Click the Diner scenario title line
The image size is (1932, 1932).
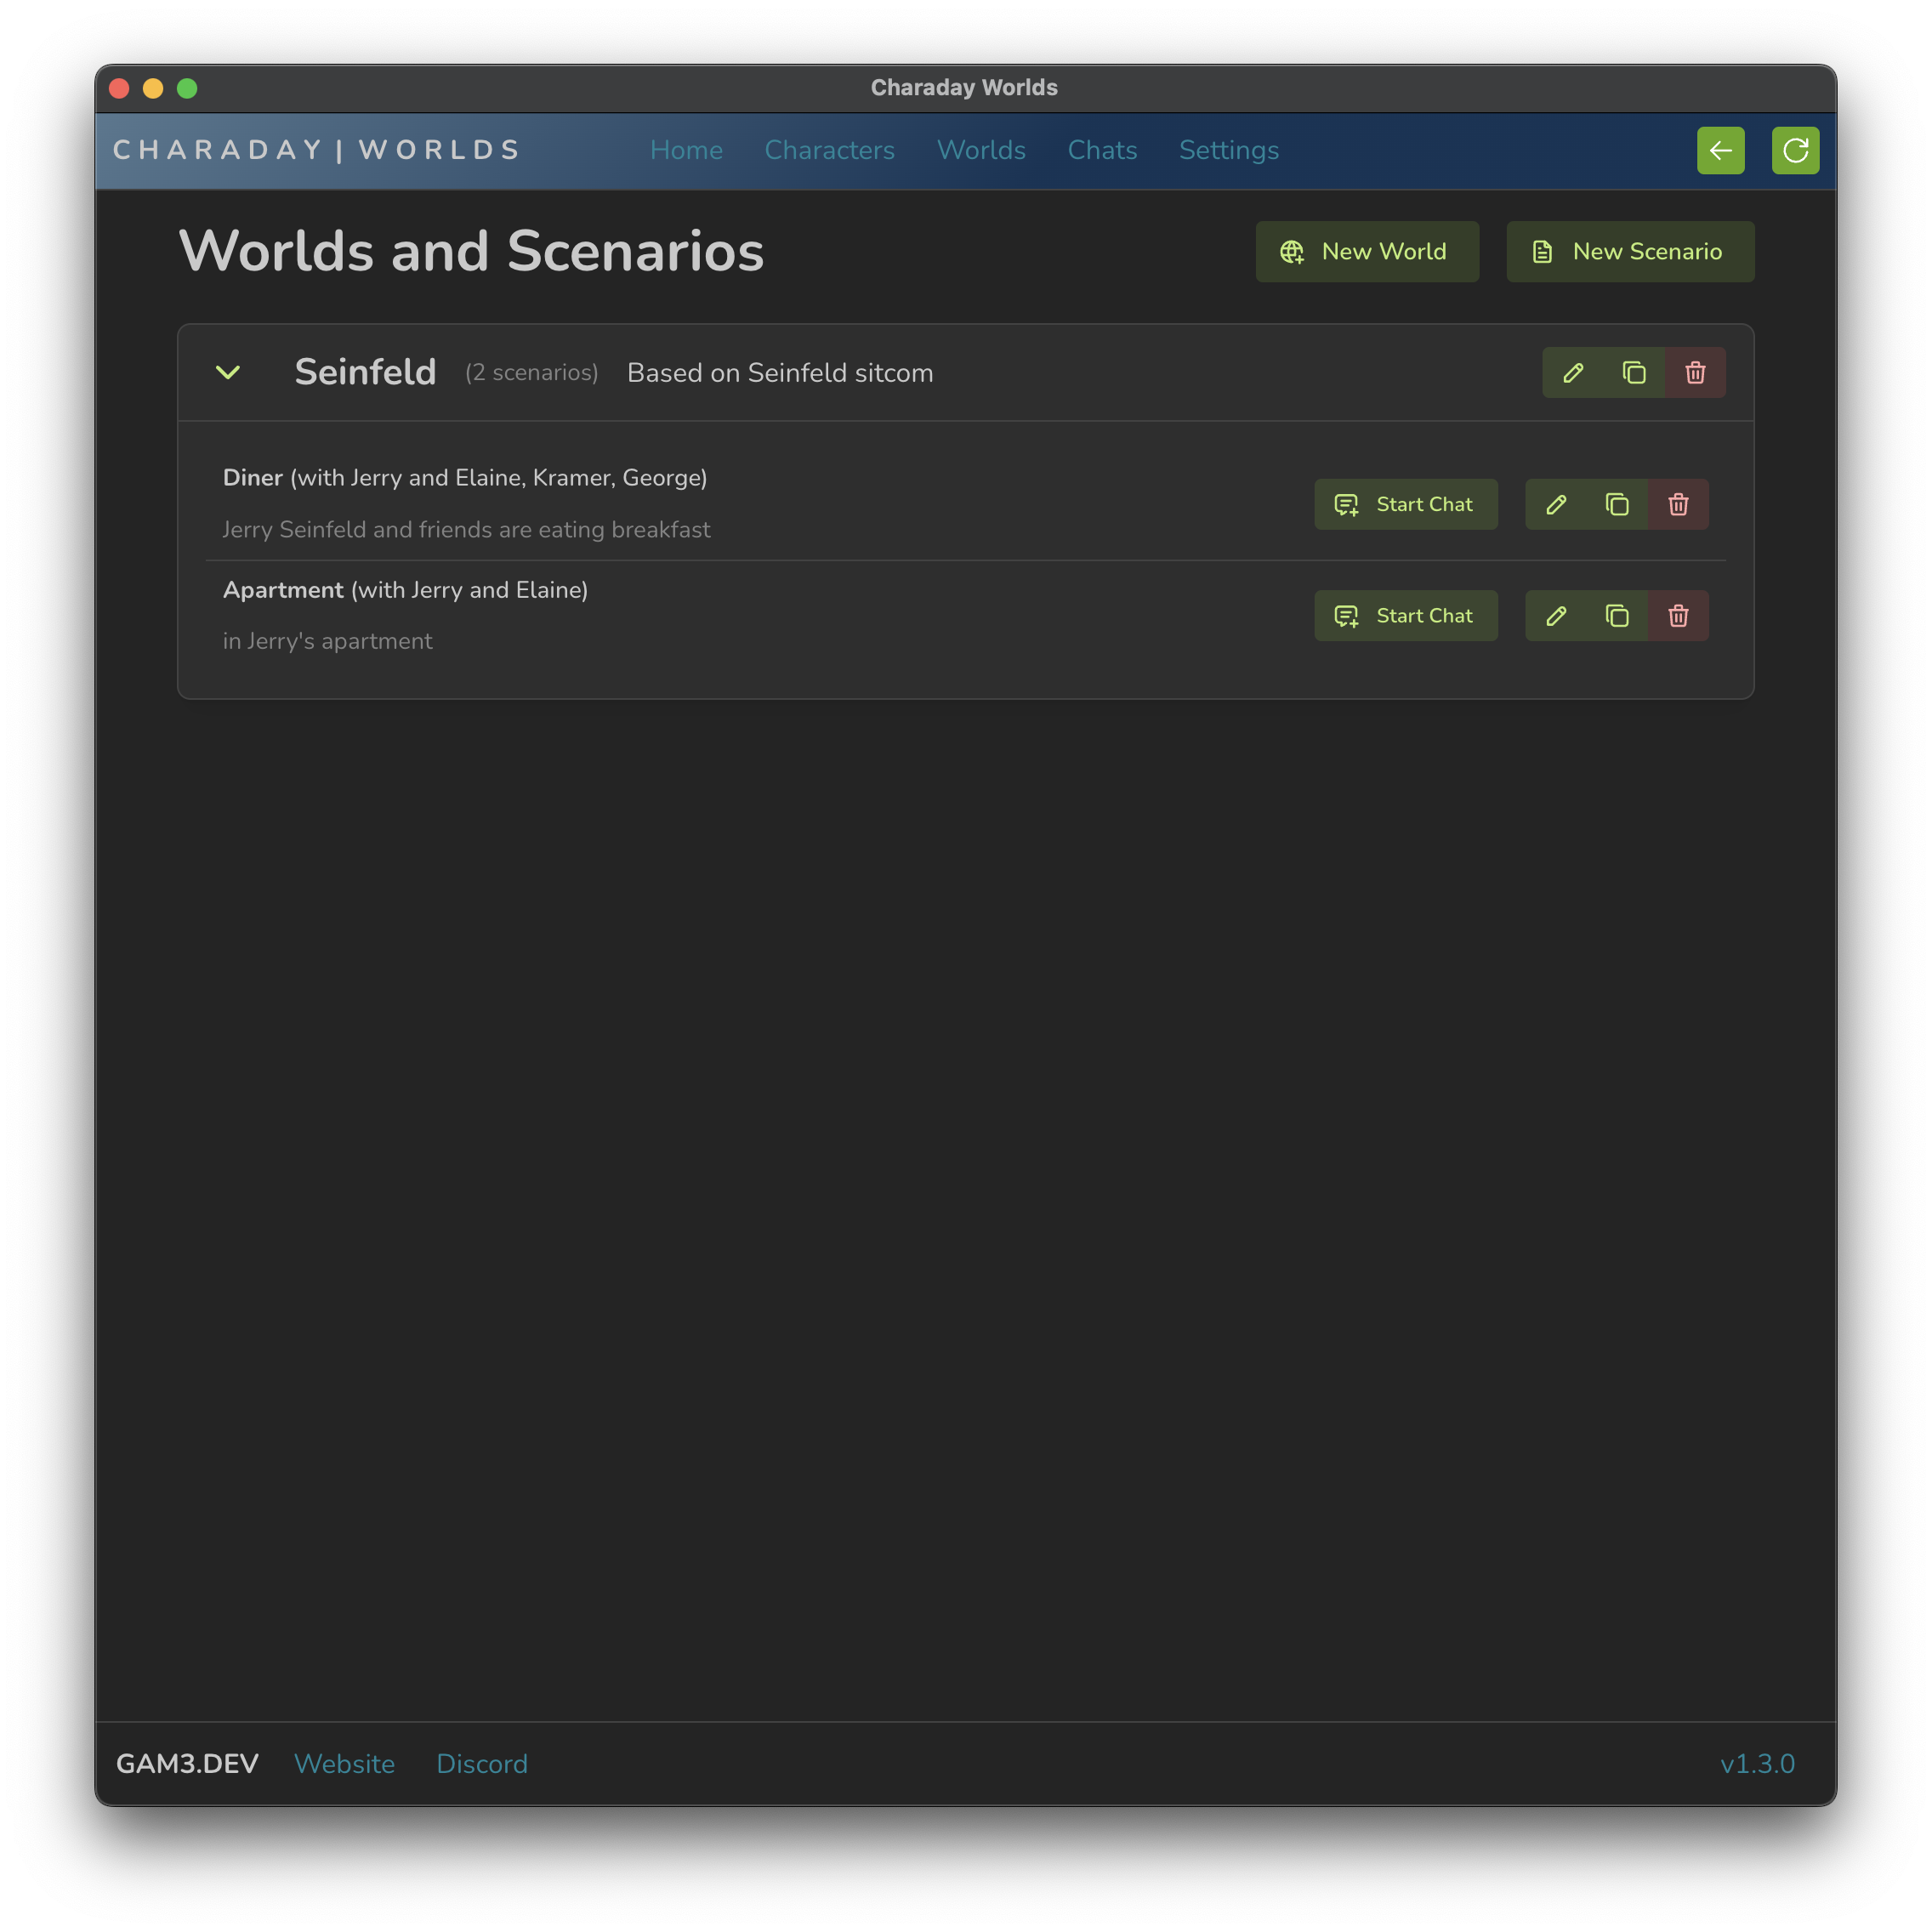[x=465, y=478]
